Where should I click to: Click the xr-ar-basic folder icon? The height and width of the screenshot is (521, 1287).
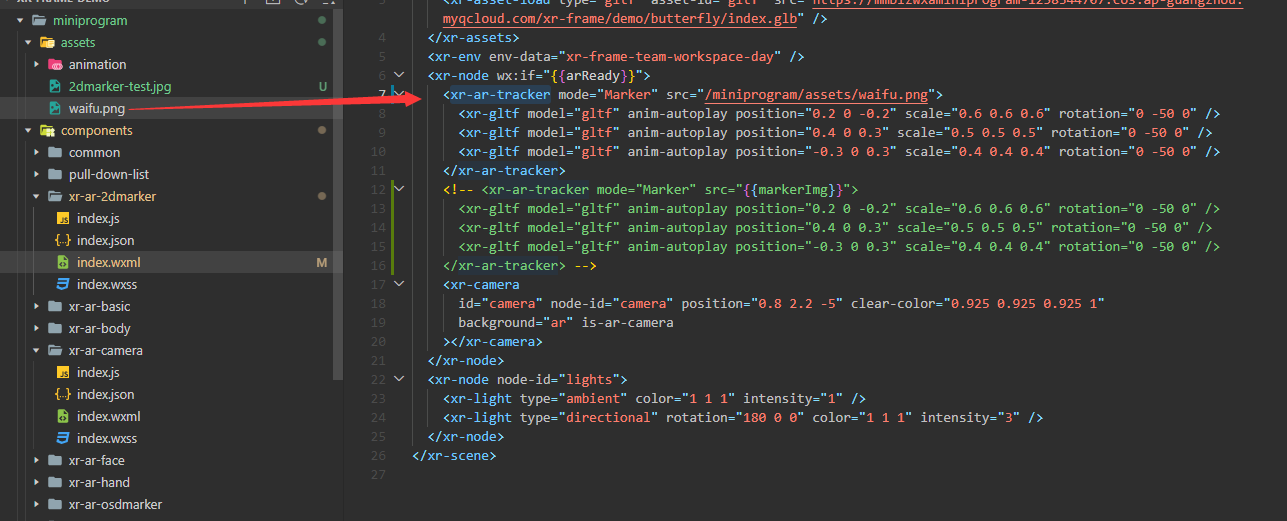55,306
